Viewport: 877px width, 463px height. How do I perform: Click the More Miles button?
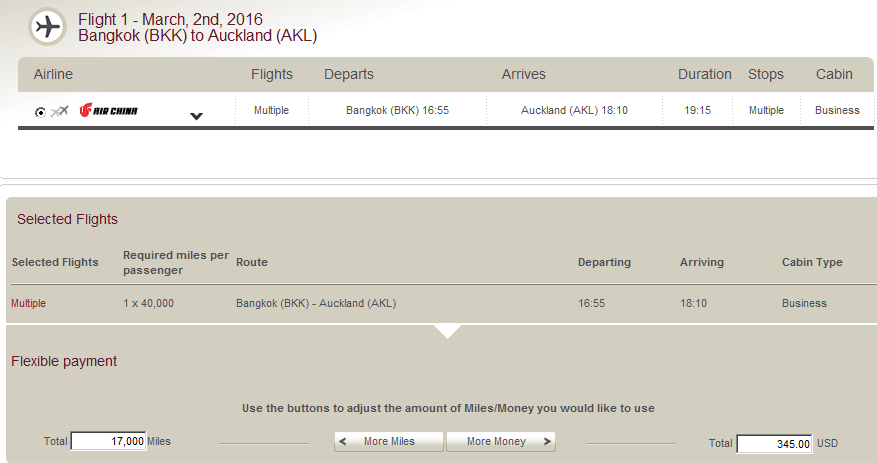coord(389,441)
